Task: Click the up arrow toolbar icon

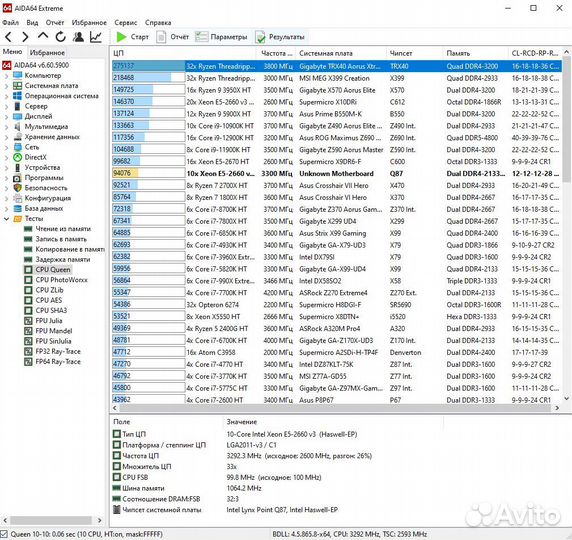Action: tap(43, 36)
